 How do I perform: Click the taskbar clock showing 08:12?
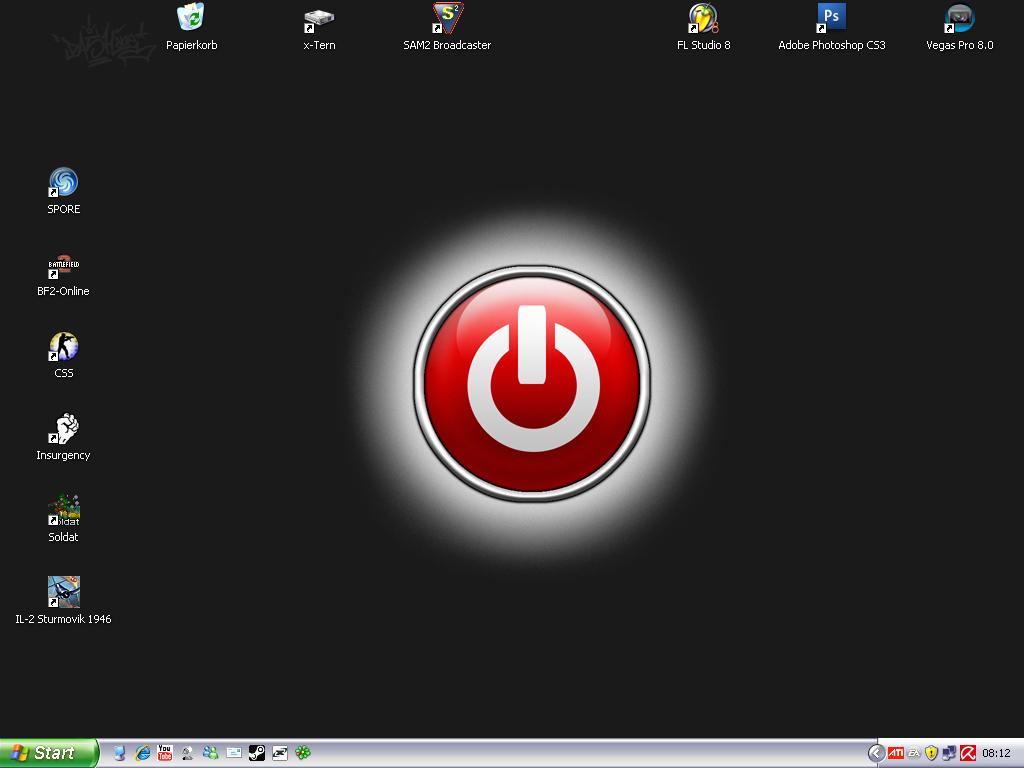coord(996,753)
